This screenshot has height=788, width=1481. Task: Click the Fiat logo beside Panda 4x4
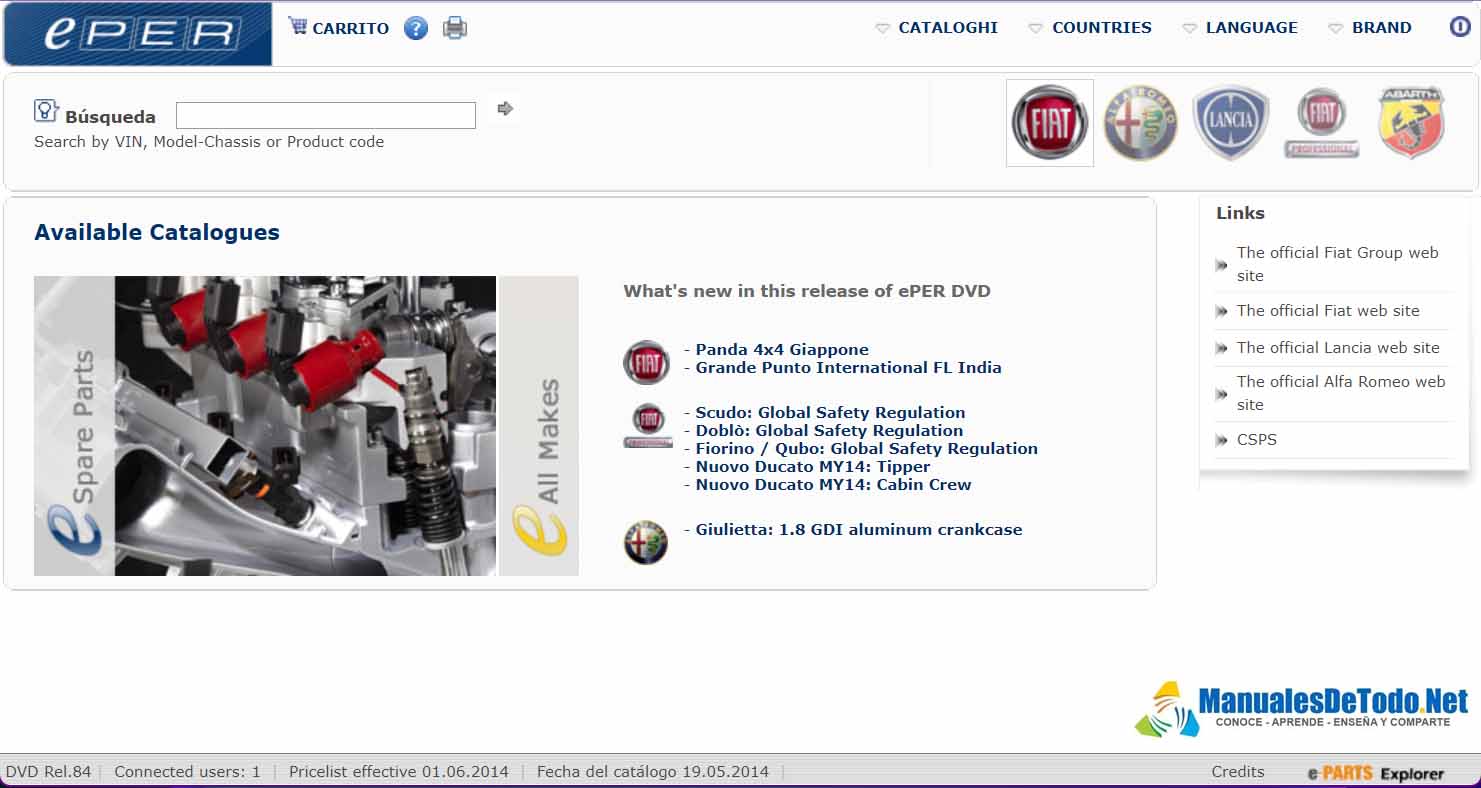647,362
